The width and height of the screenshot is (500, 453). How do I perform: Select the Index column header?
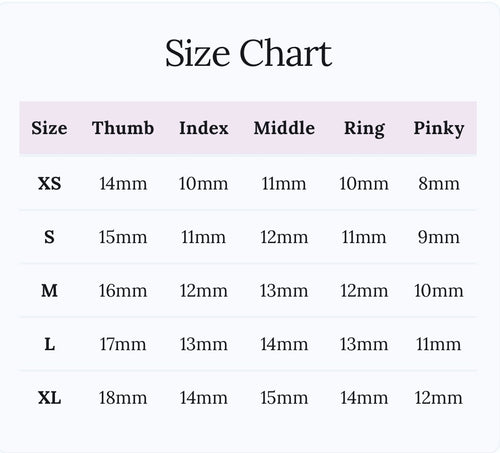pos(204,128)
